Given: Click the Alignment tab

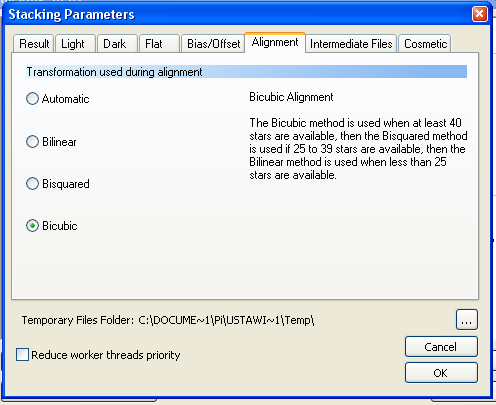Looking at the screenshot, I should click(275, 42).
